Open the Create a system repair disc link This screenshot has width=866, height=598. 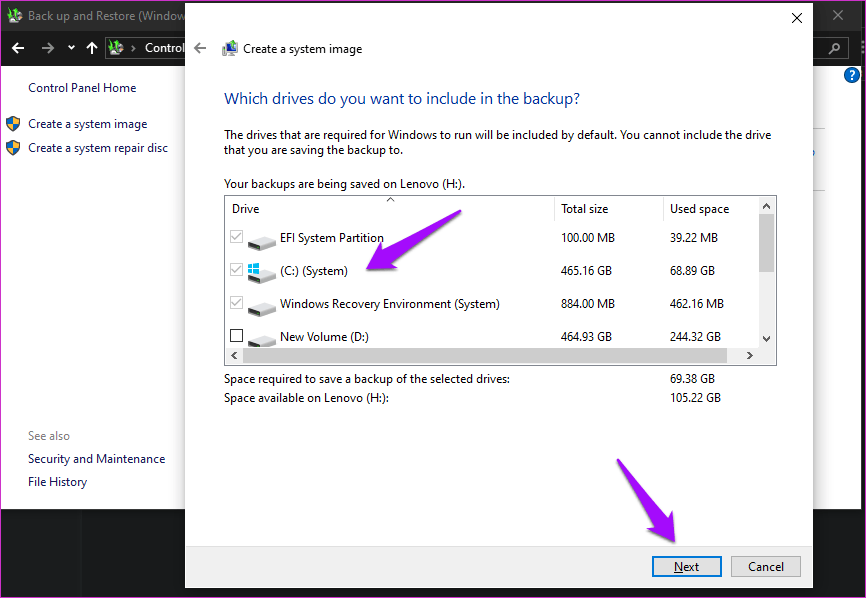pyautogui.click(x=98, y=148)
